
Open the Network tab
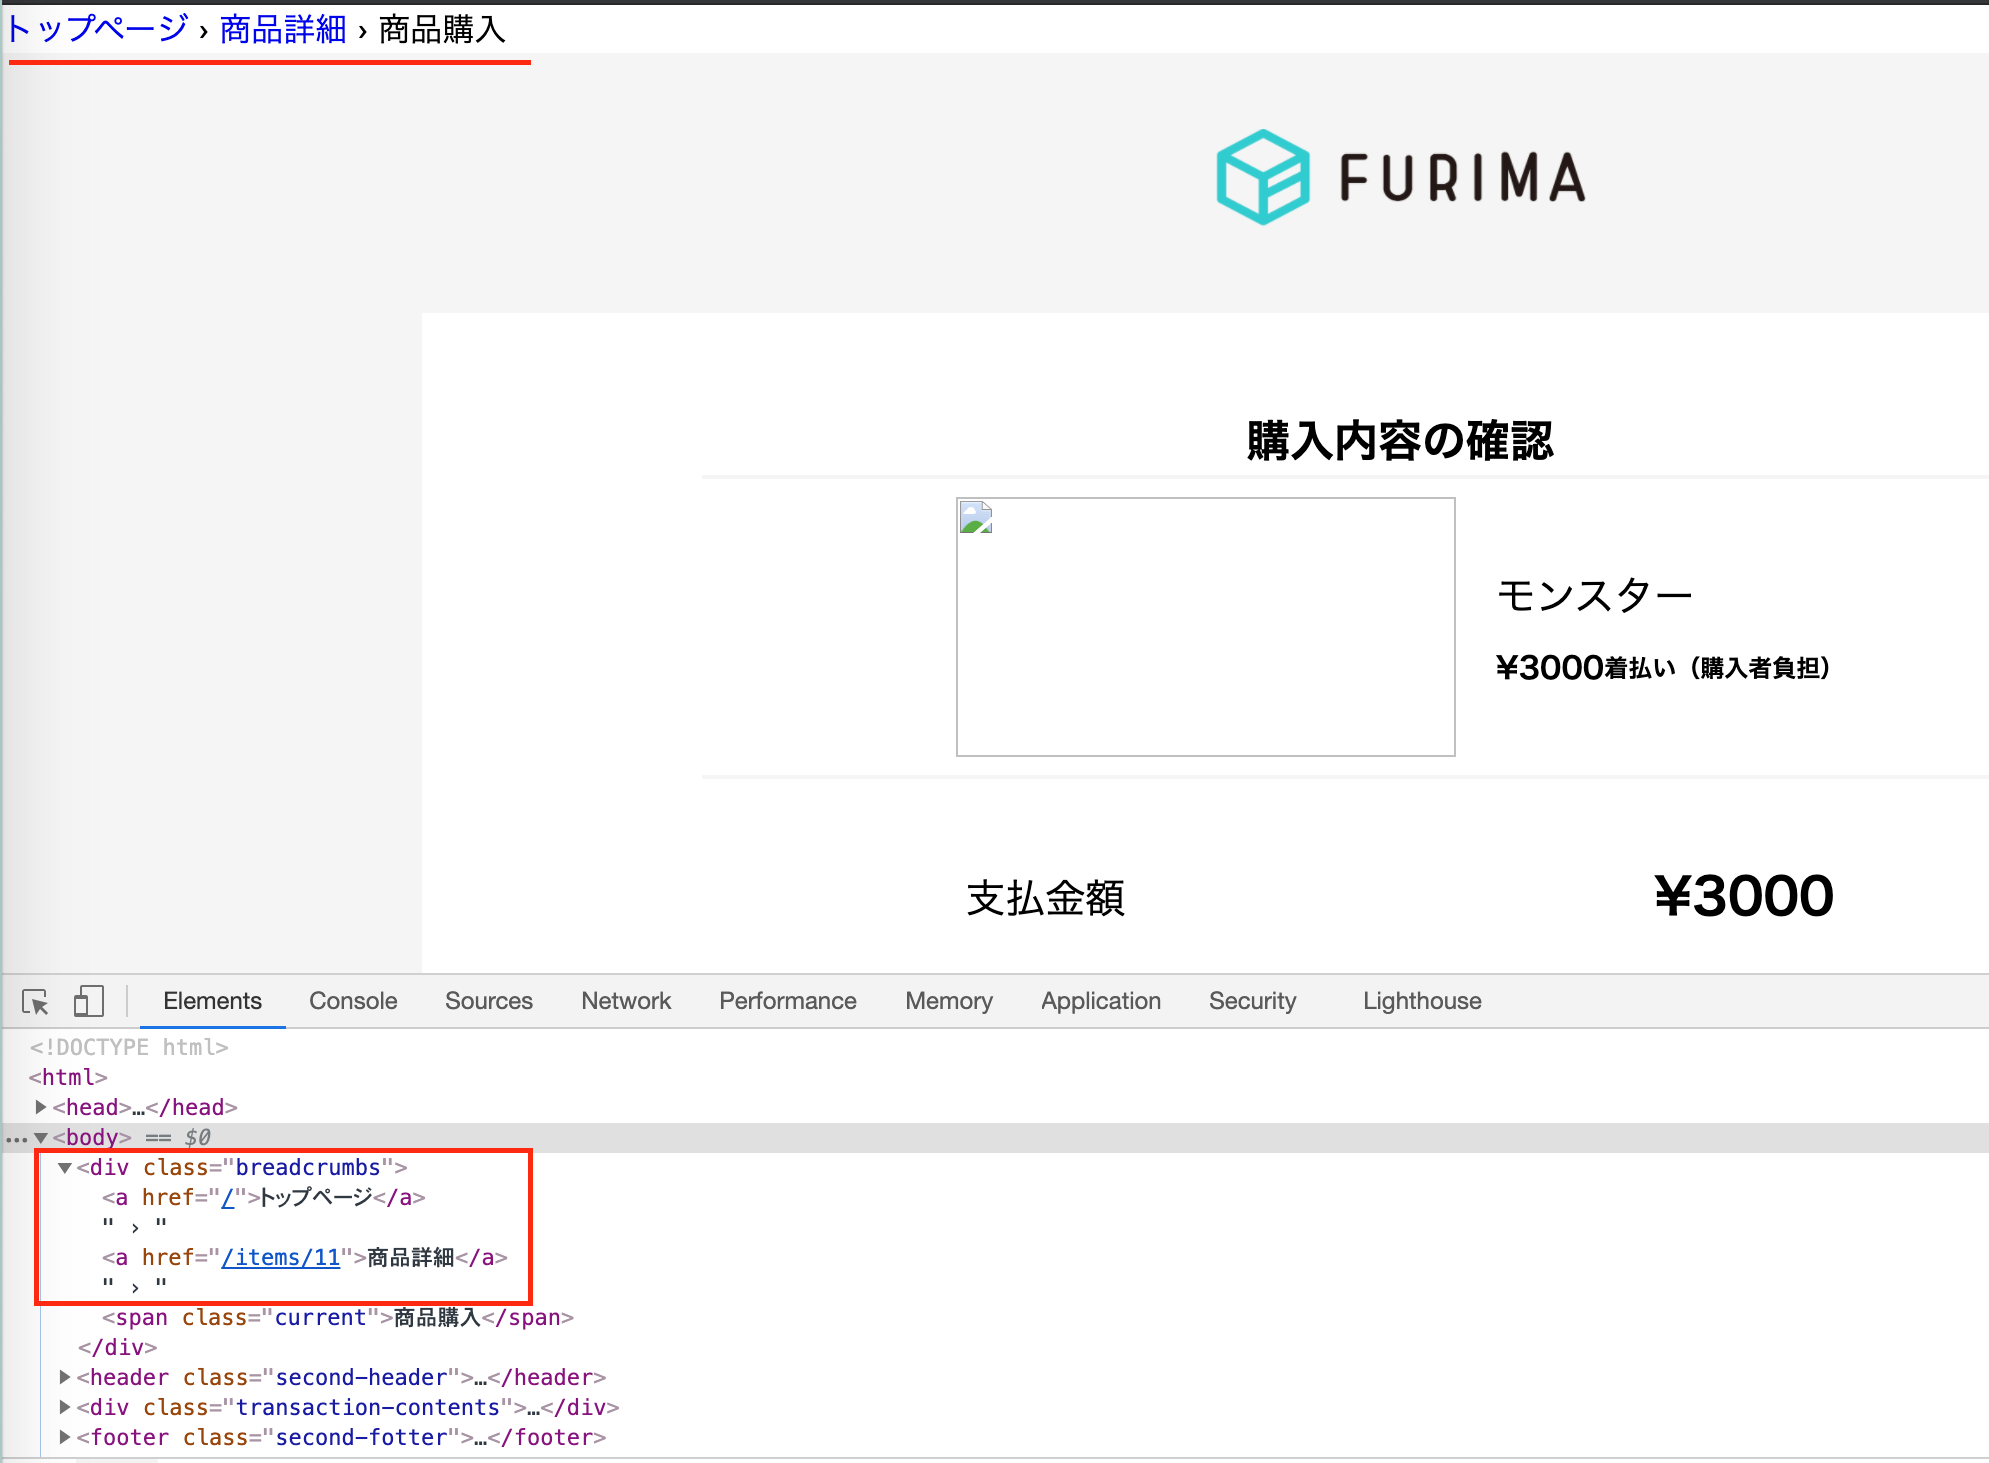626,1001
